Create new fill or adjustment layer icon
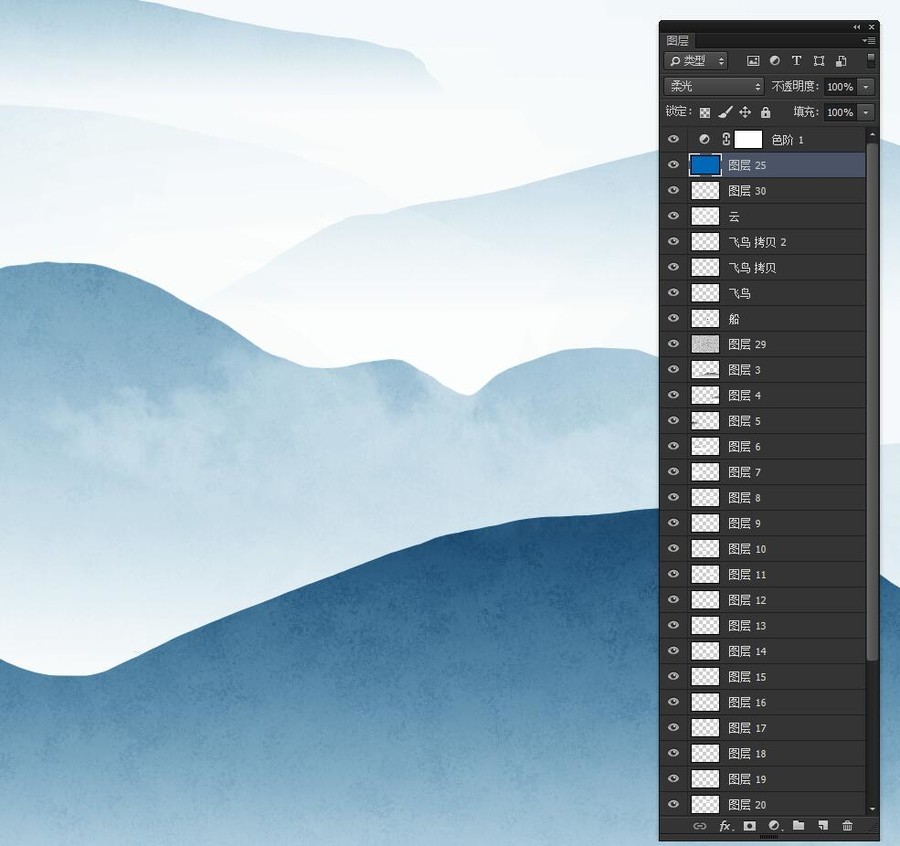Viewport: 900px width, 846px height. [x=774, y=826]
